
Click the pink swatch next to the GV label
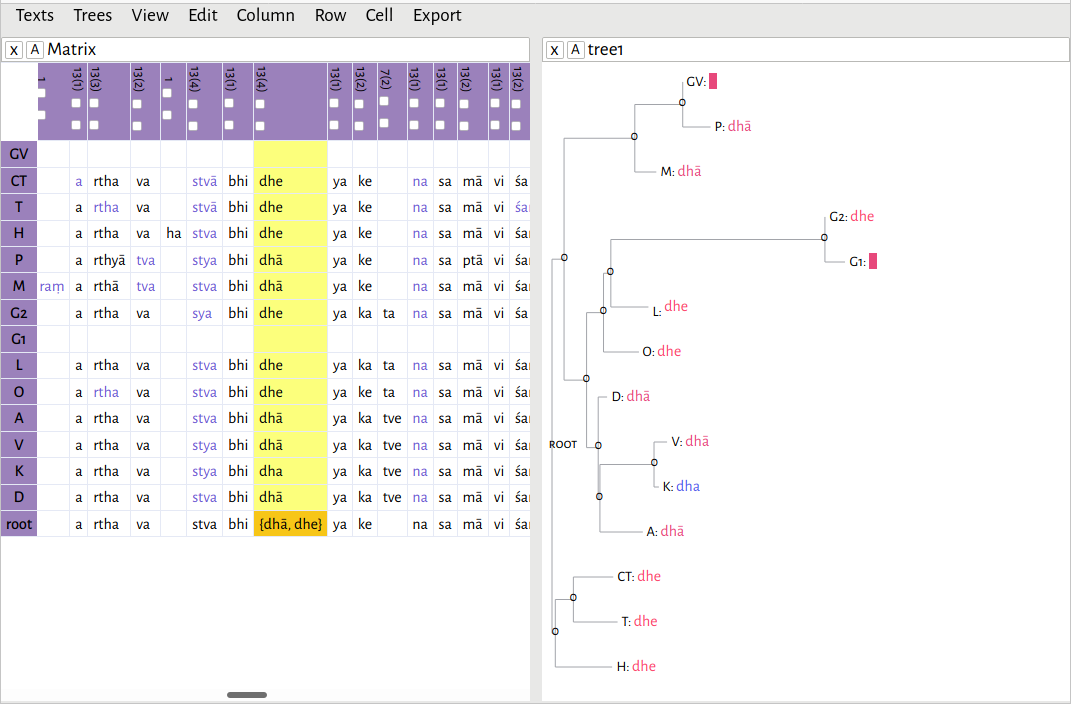coord(711,82)
